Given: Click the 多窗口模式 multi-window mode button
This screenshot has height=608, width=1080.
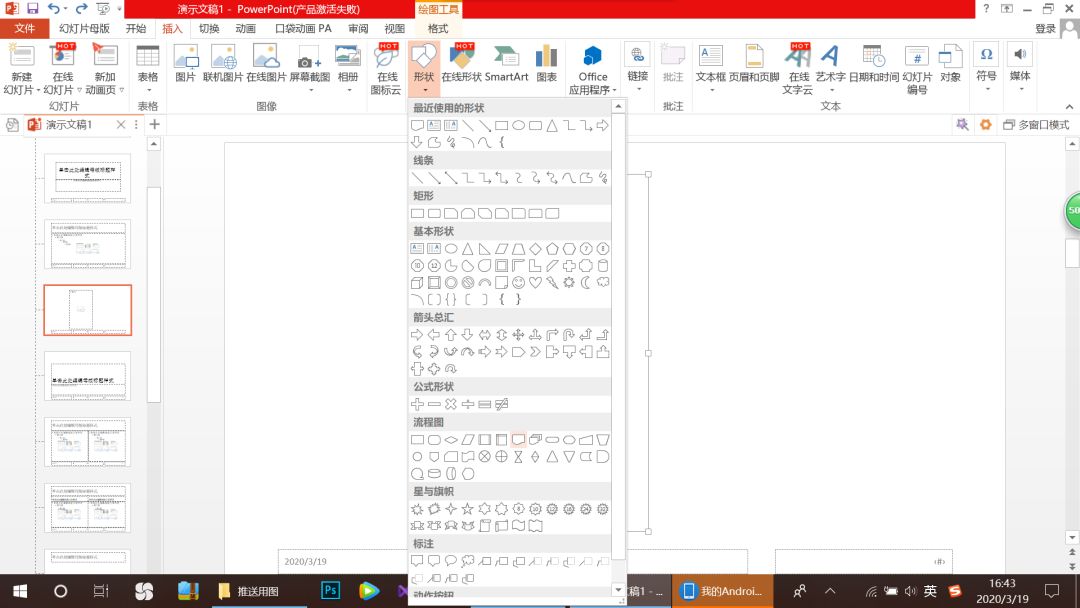Looking at the screenshot, I should (1036, 125).
